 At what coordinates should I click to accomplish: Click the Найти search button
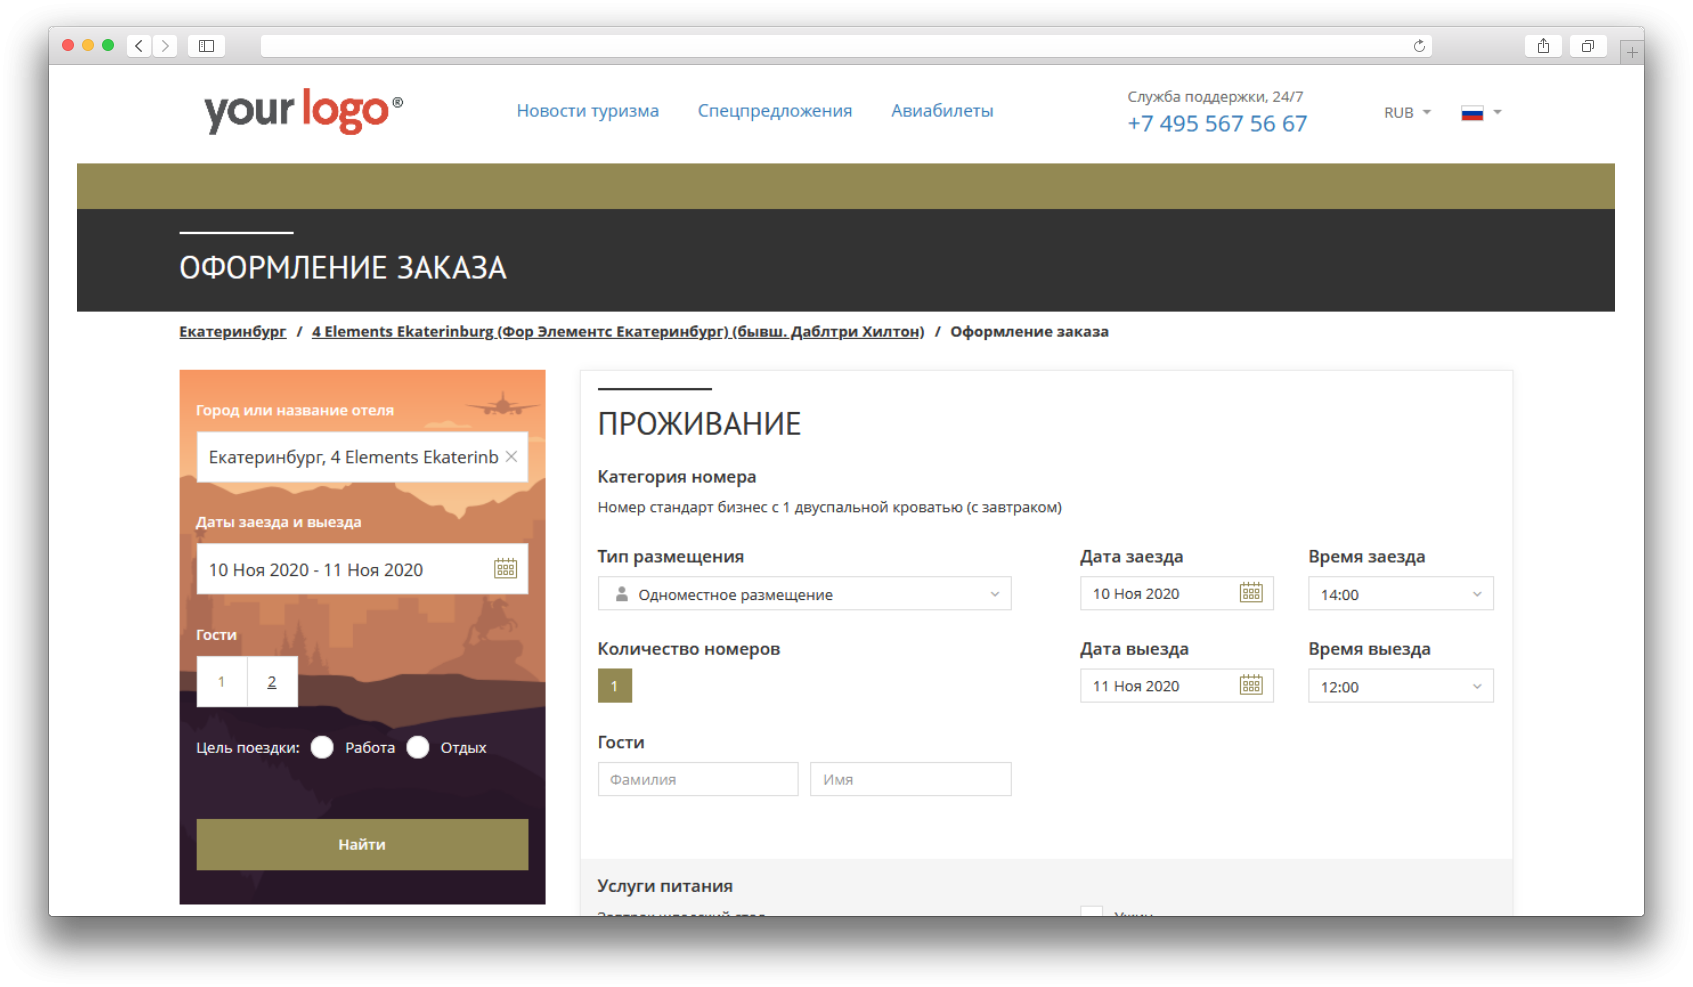[x=362, y=845]
